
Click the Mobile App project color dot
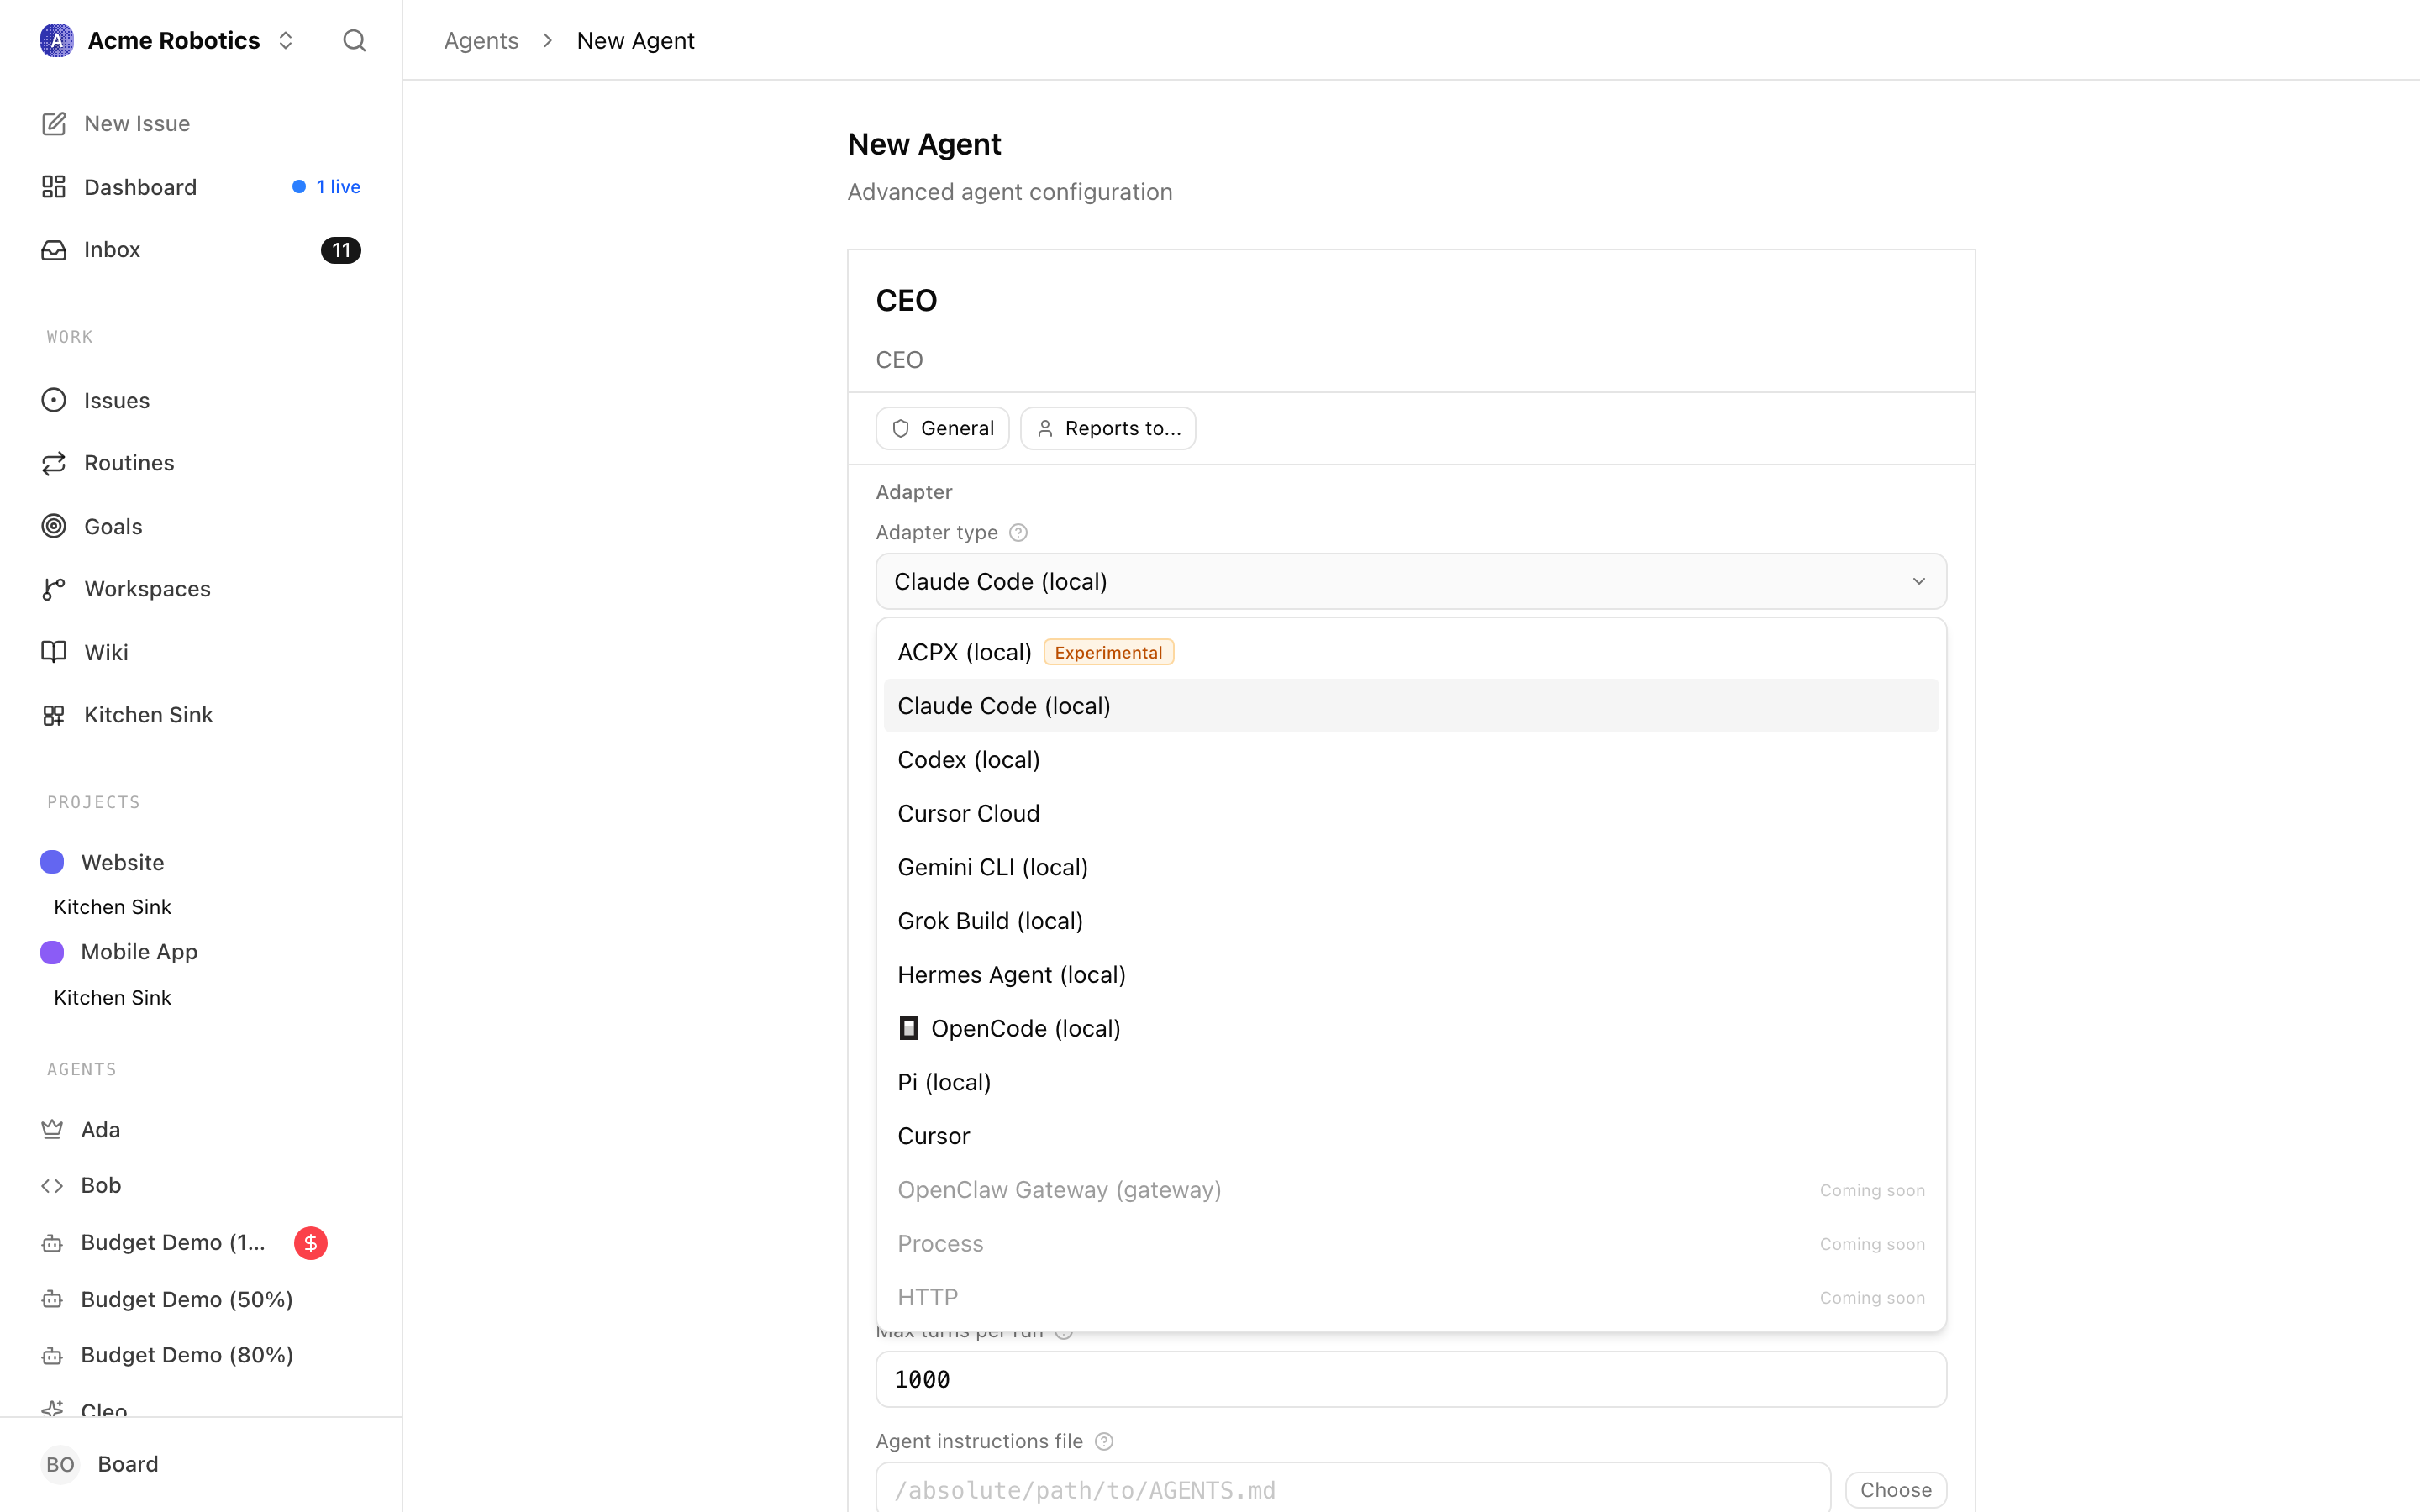(52, 952)
